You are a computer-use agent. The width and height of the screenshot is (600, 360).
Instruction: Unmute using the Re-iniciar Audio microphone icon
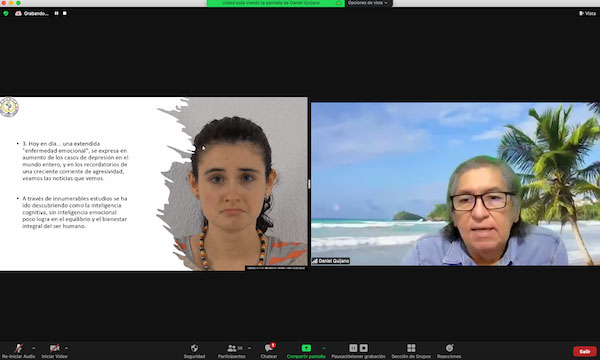pos(18,348)
